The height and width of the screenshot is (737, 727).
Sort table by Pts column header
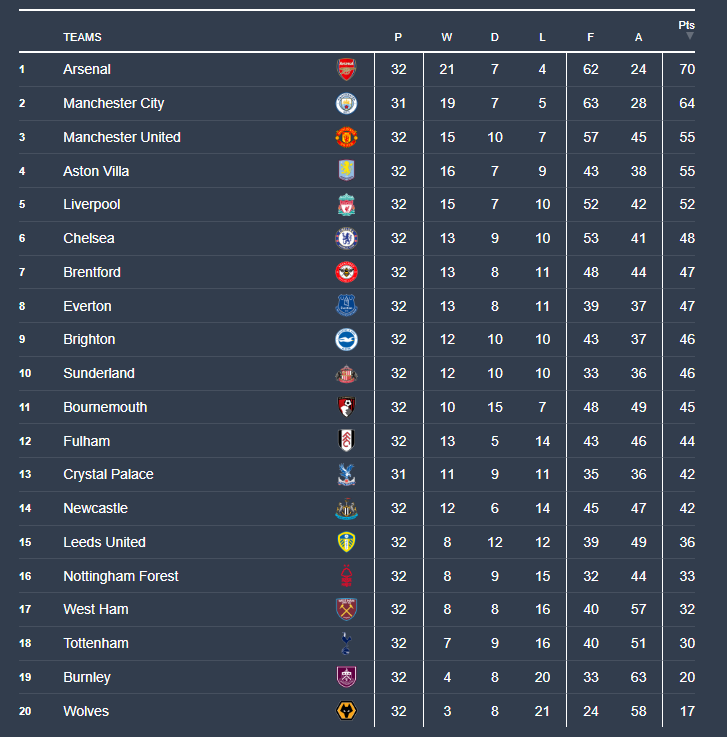click(x=686, y=25)
